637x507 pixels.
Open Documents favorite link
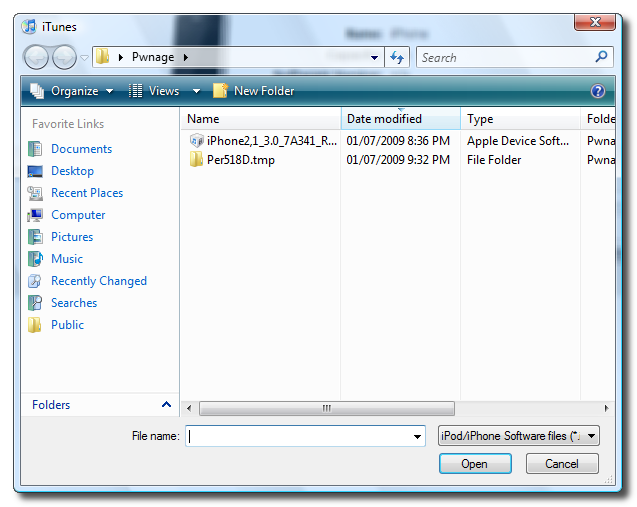tap(81, 149)
